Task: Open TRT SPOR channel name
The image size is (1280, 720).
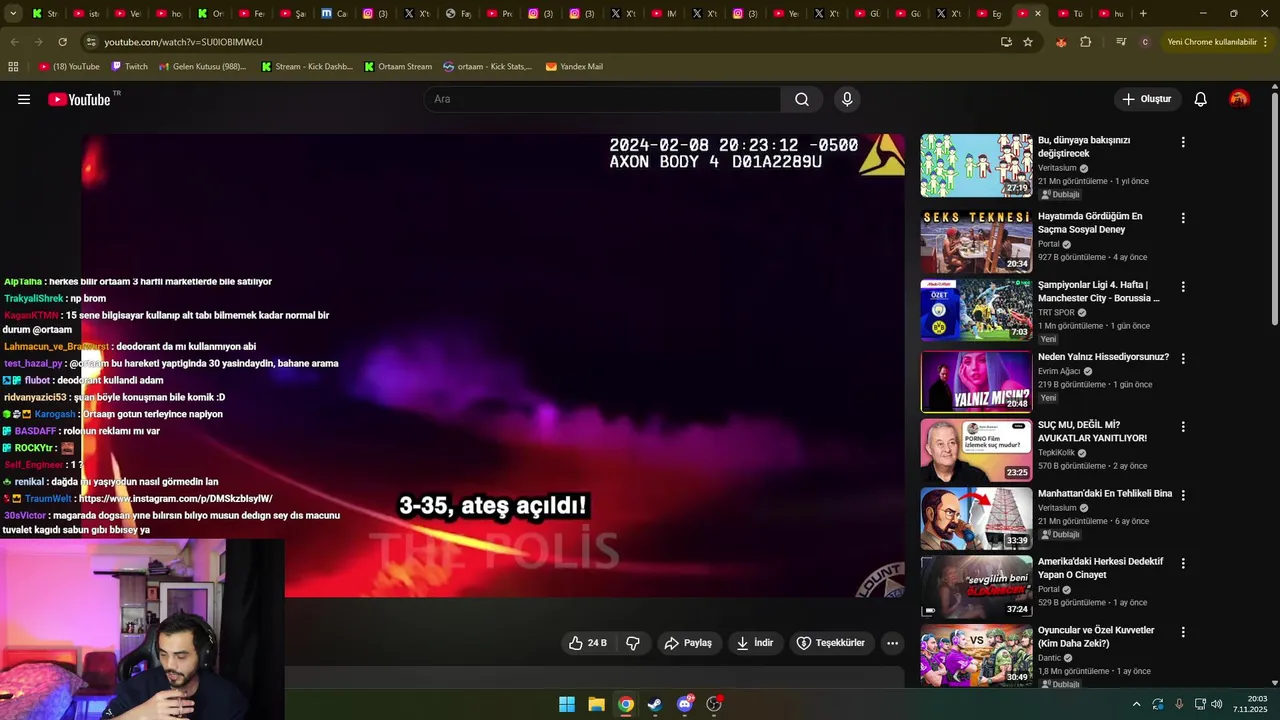Action: pyautogui.click(x=1056, y=312)
